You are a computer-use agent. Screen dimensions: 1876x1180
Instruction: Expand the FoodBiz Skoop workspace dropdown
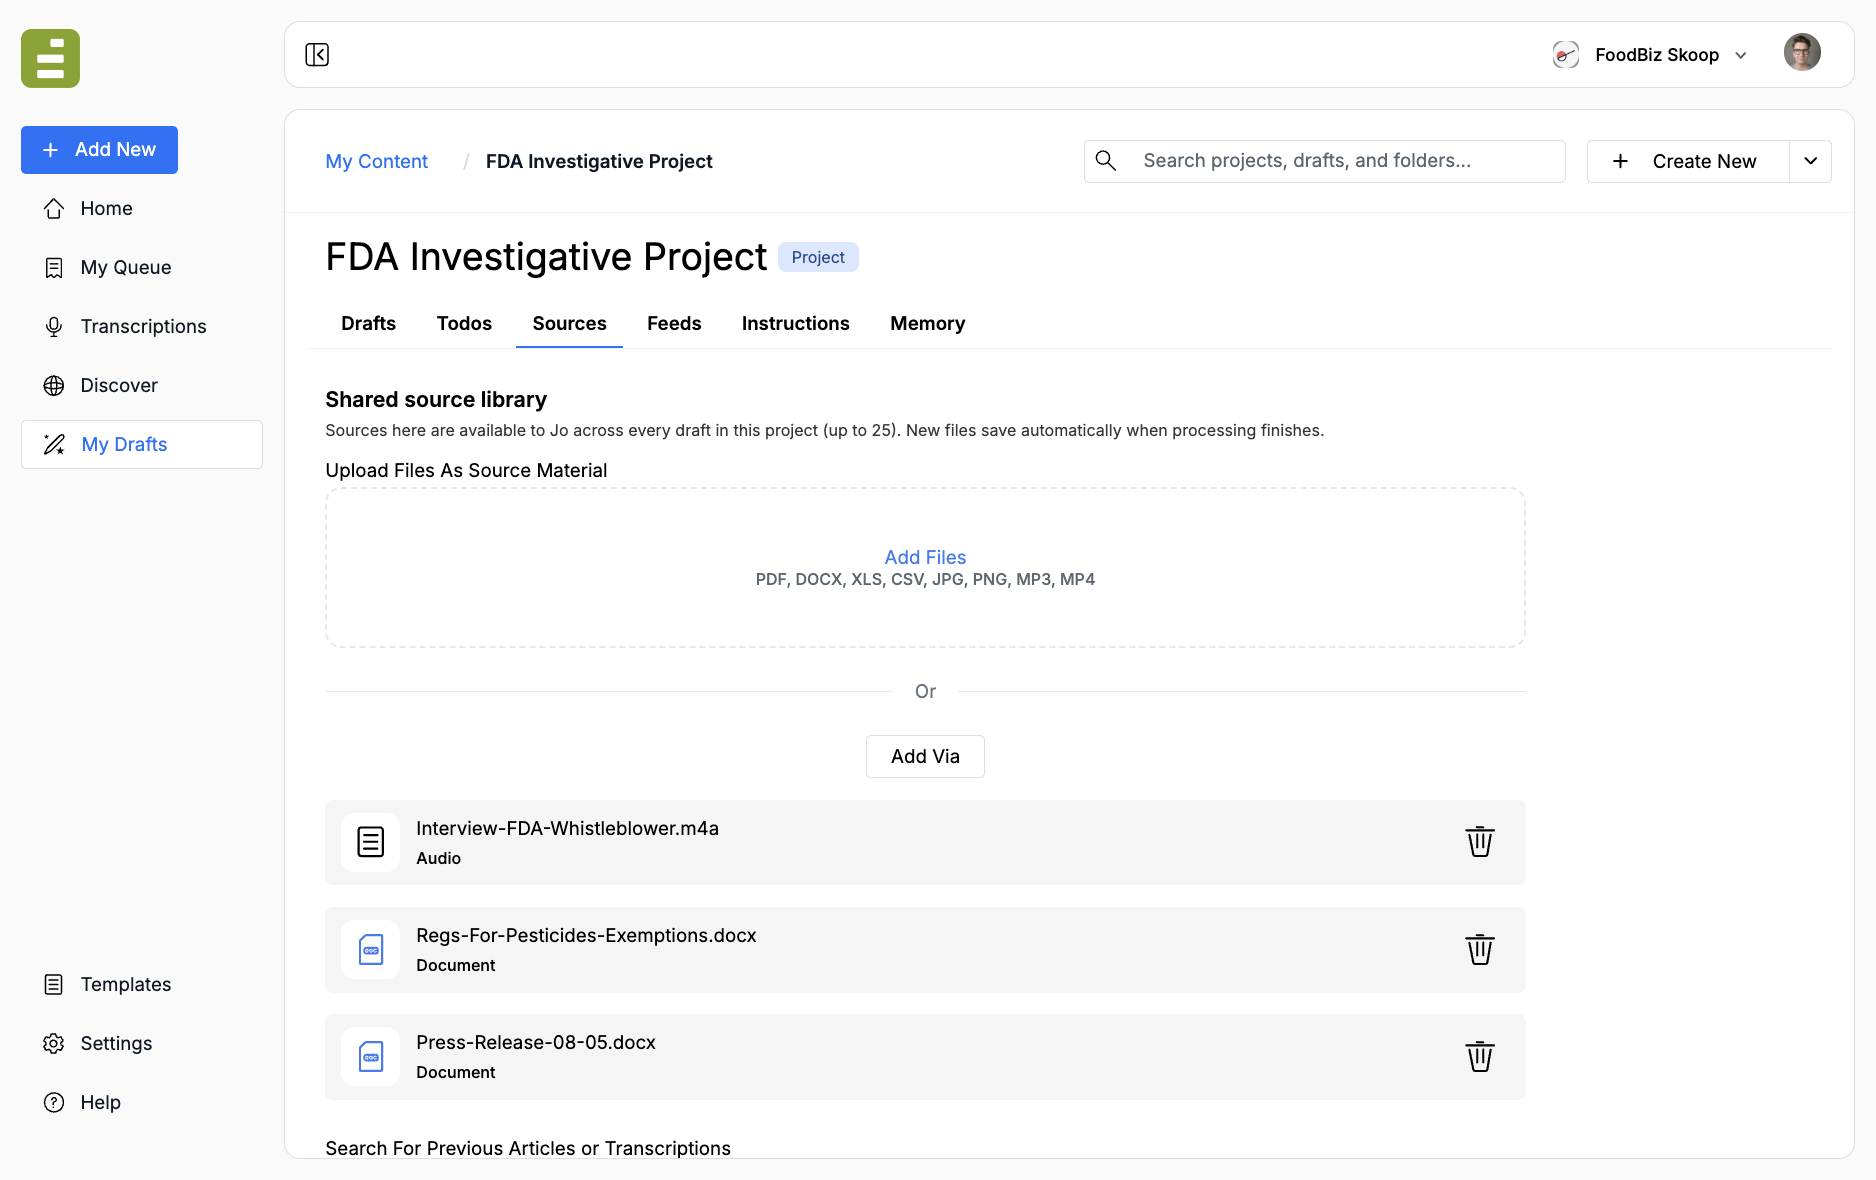(1741, 55)
